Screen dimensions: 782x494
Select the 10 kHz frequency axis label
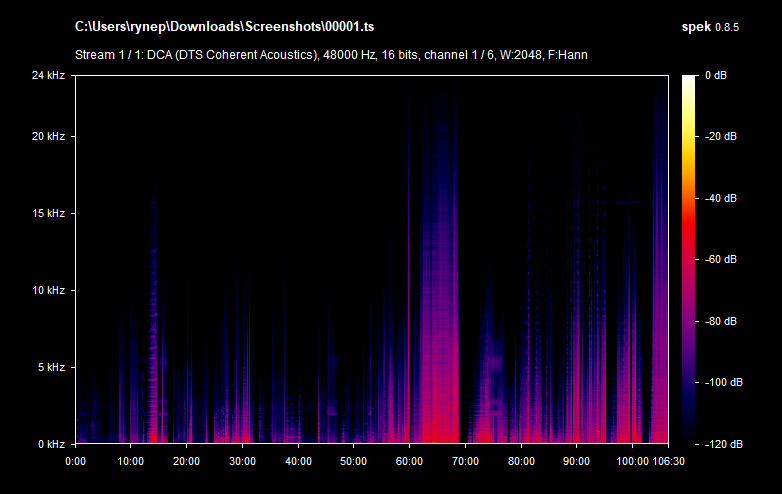pos(47,290)
